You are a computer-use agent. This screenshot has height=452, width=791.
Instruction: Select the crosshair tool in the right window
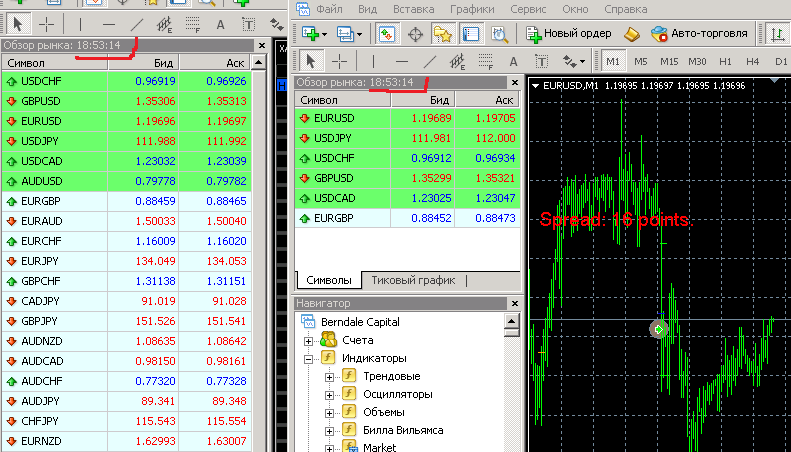coord(340,62)
